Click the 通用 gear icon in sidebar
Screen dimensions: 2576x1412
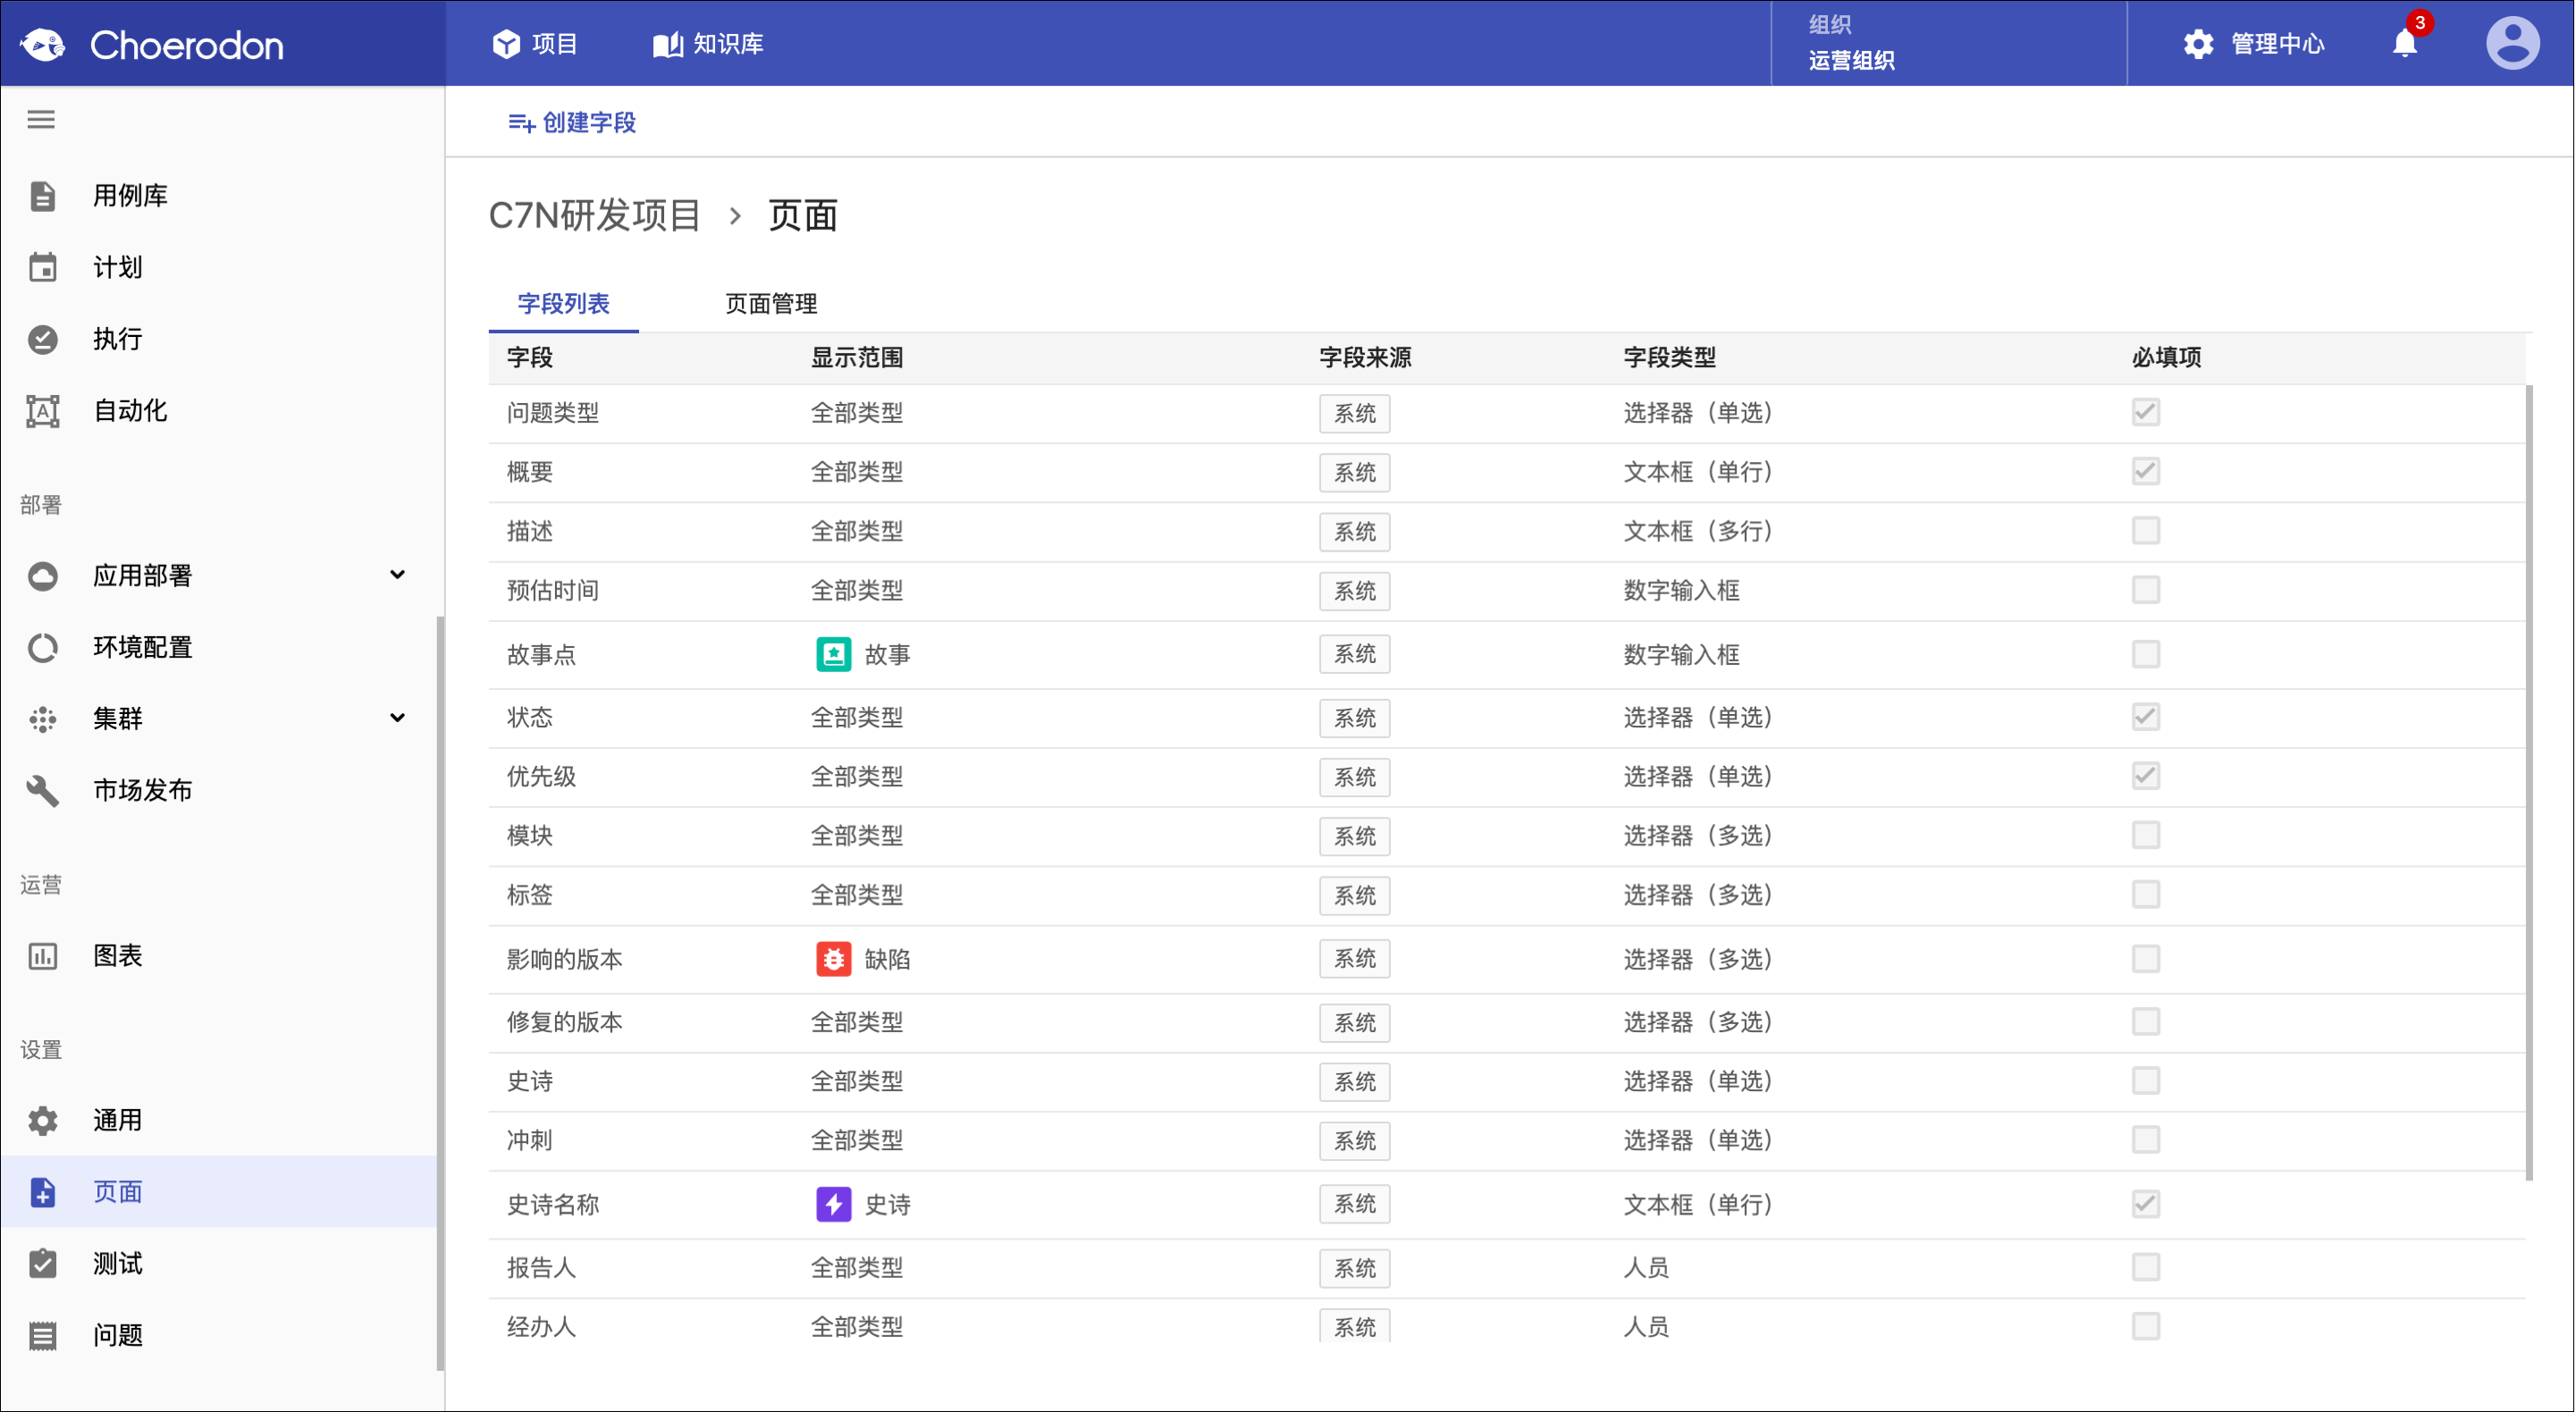pos(42,1121)
